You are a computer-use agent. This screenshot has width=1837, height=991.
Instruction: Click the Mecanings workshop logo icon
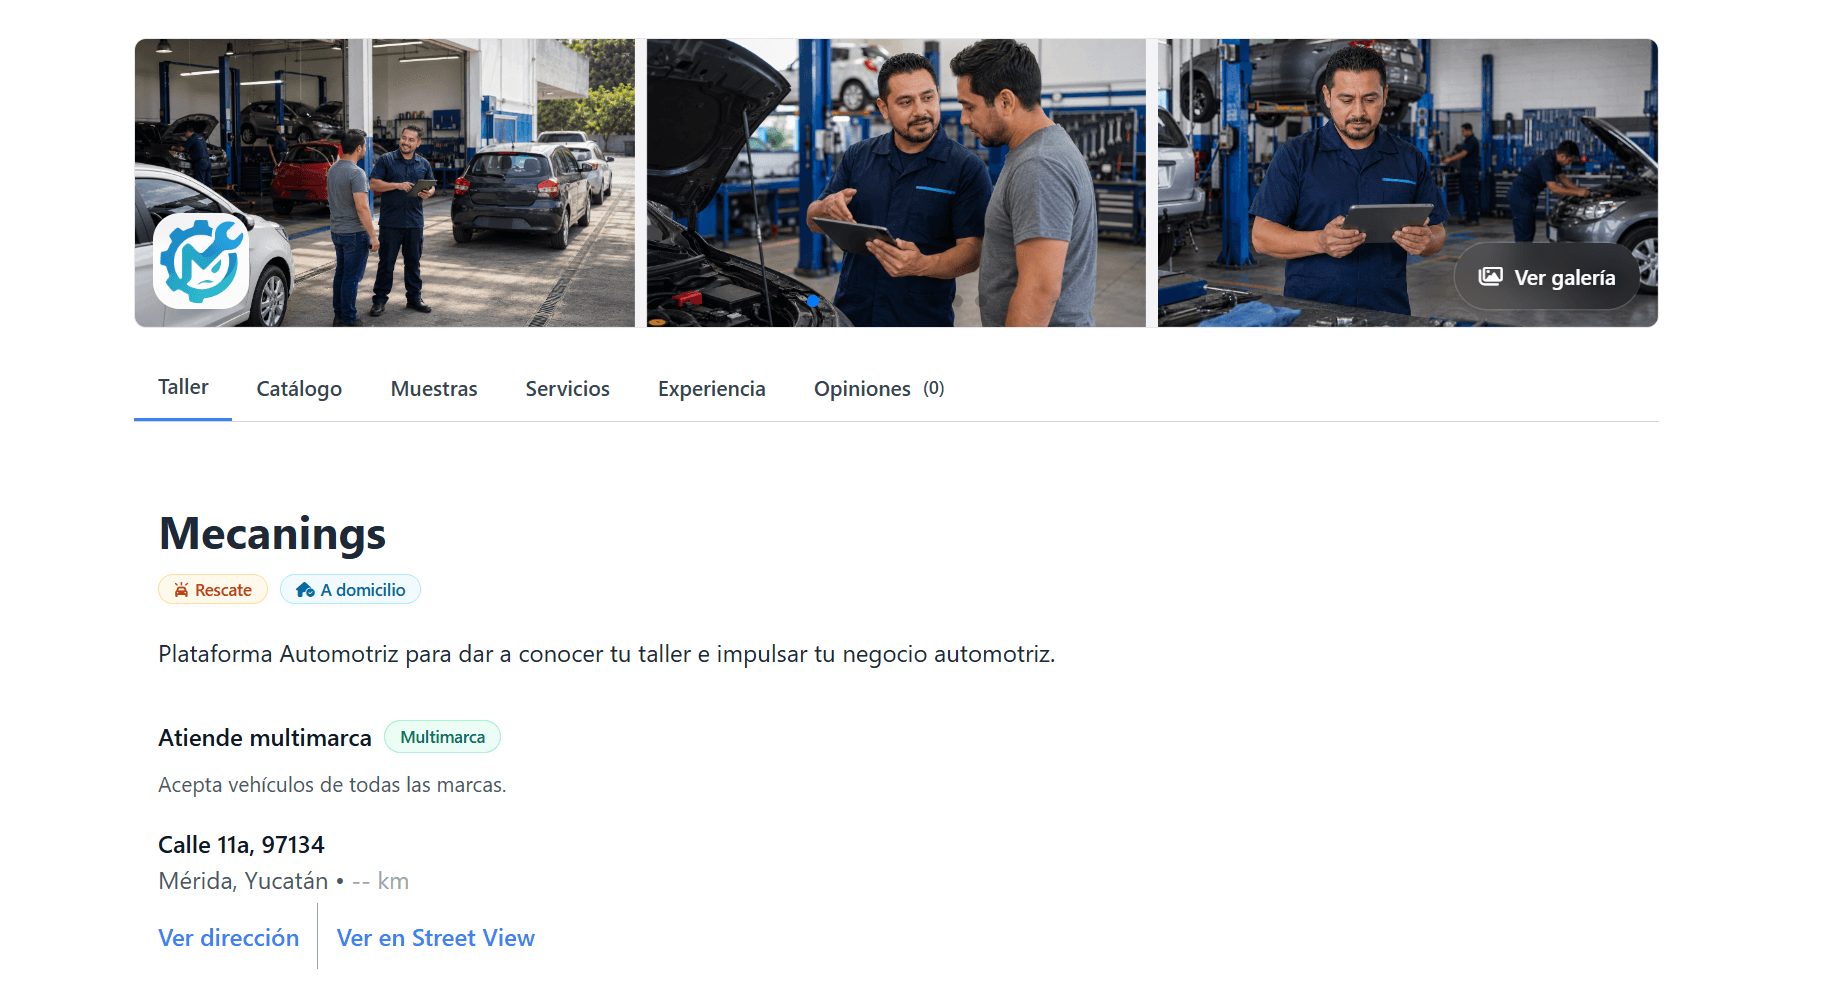click(201, 261)
